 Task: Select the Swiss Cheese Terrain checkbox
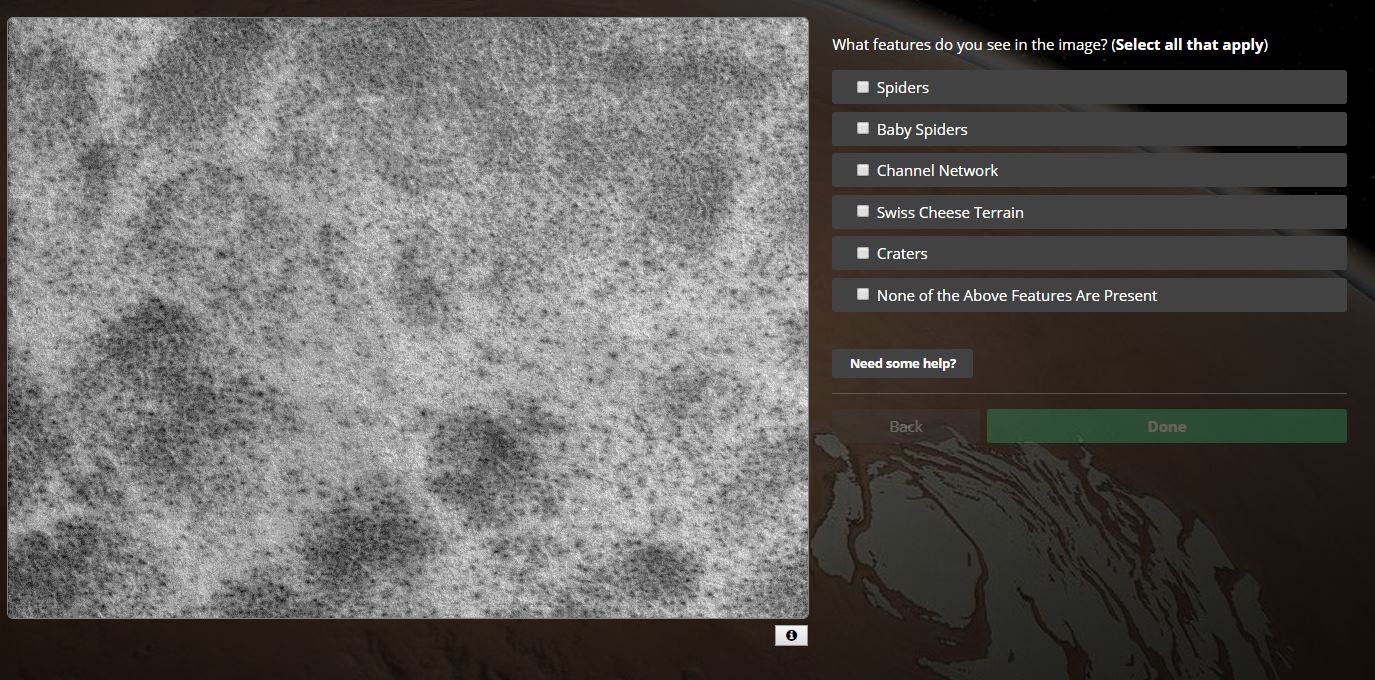coord(863,212)
